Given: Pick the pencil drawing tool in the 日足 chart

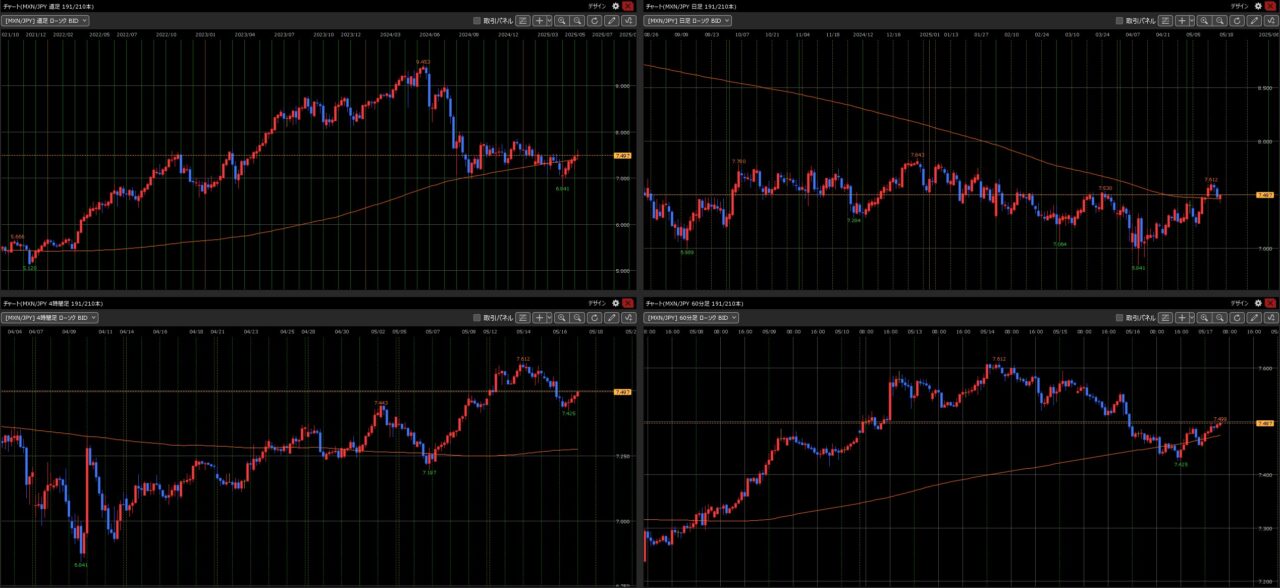Looking at the screenshot, I should (x=1254, y=20).
